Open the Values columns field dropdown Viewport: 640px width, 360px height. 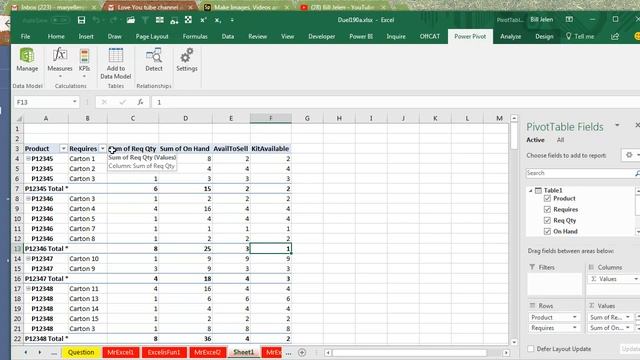[636, 279]
